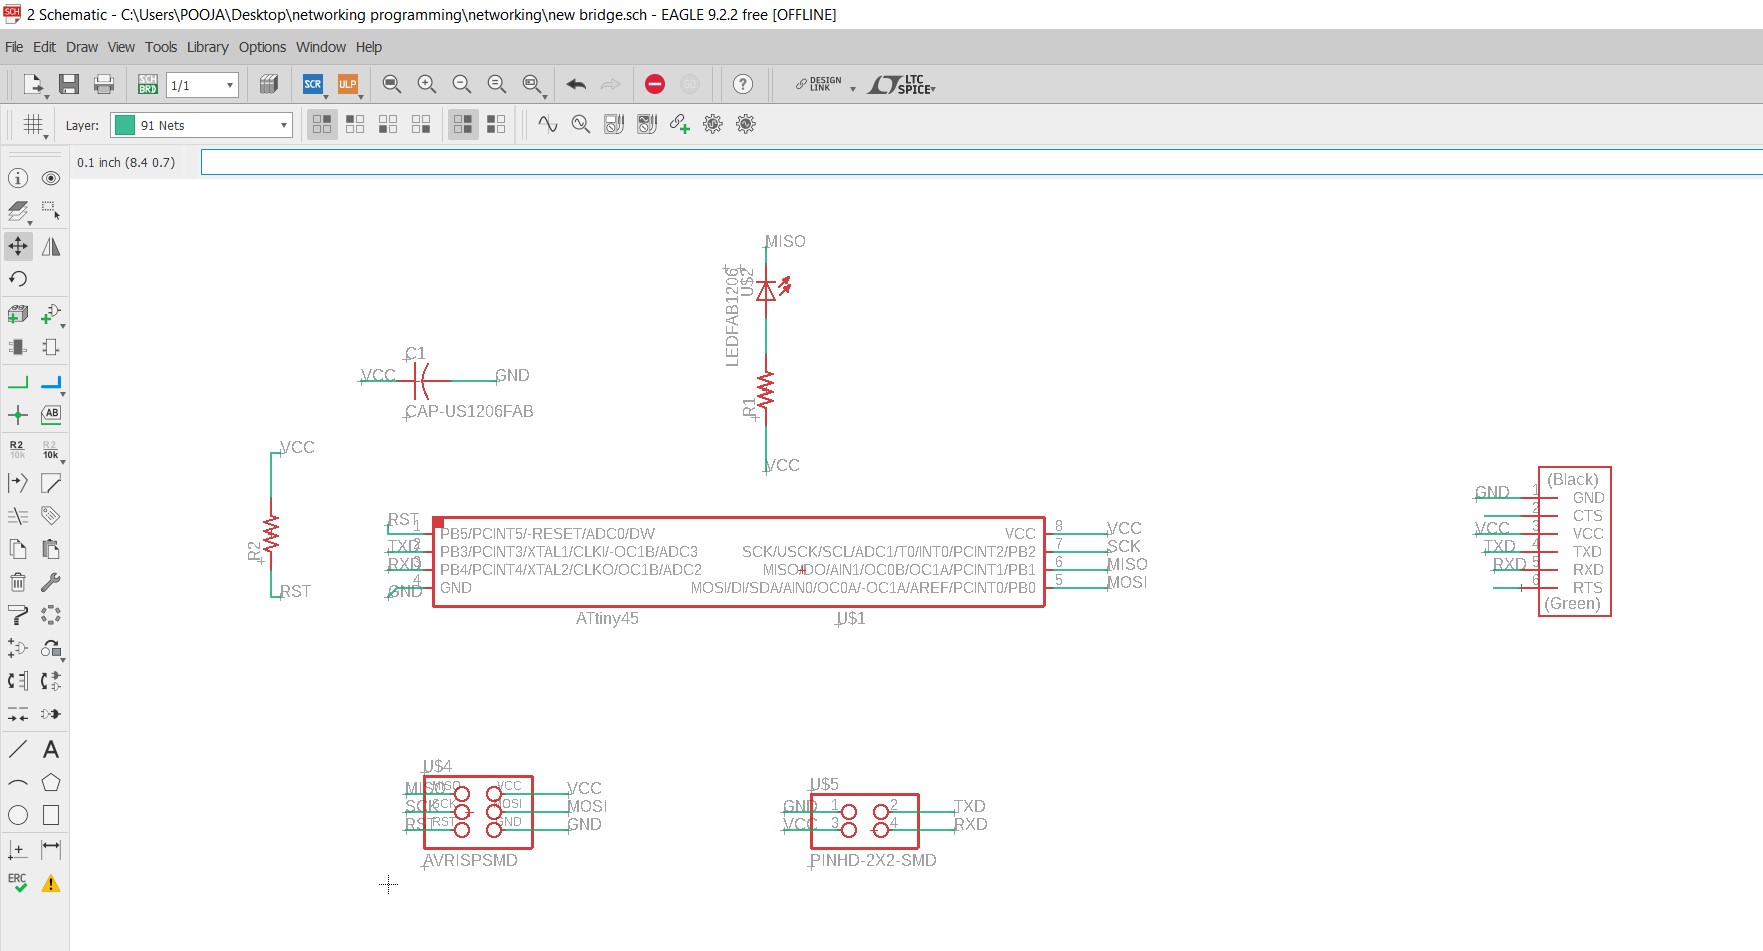Open the Layer 91 Nets dropdown
This screenshot has height=951, width=1763.
coord(201,125)
